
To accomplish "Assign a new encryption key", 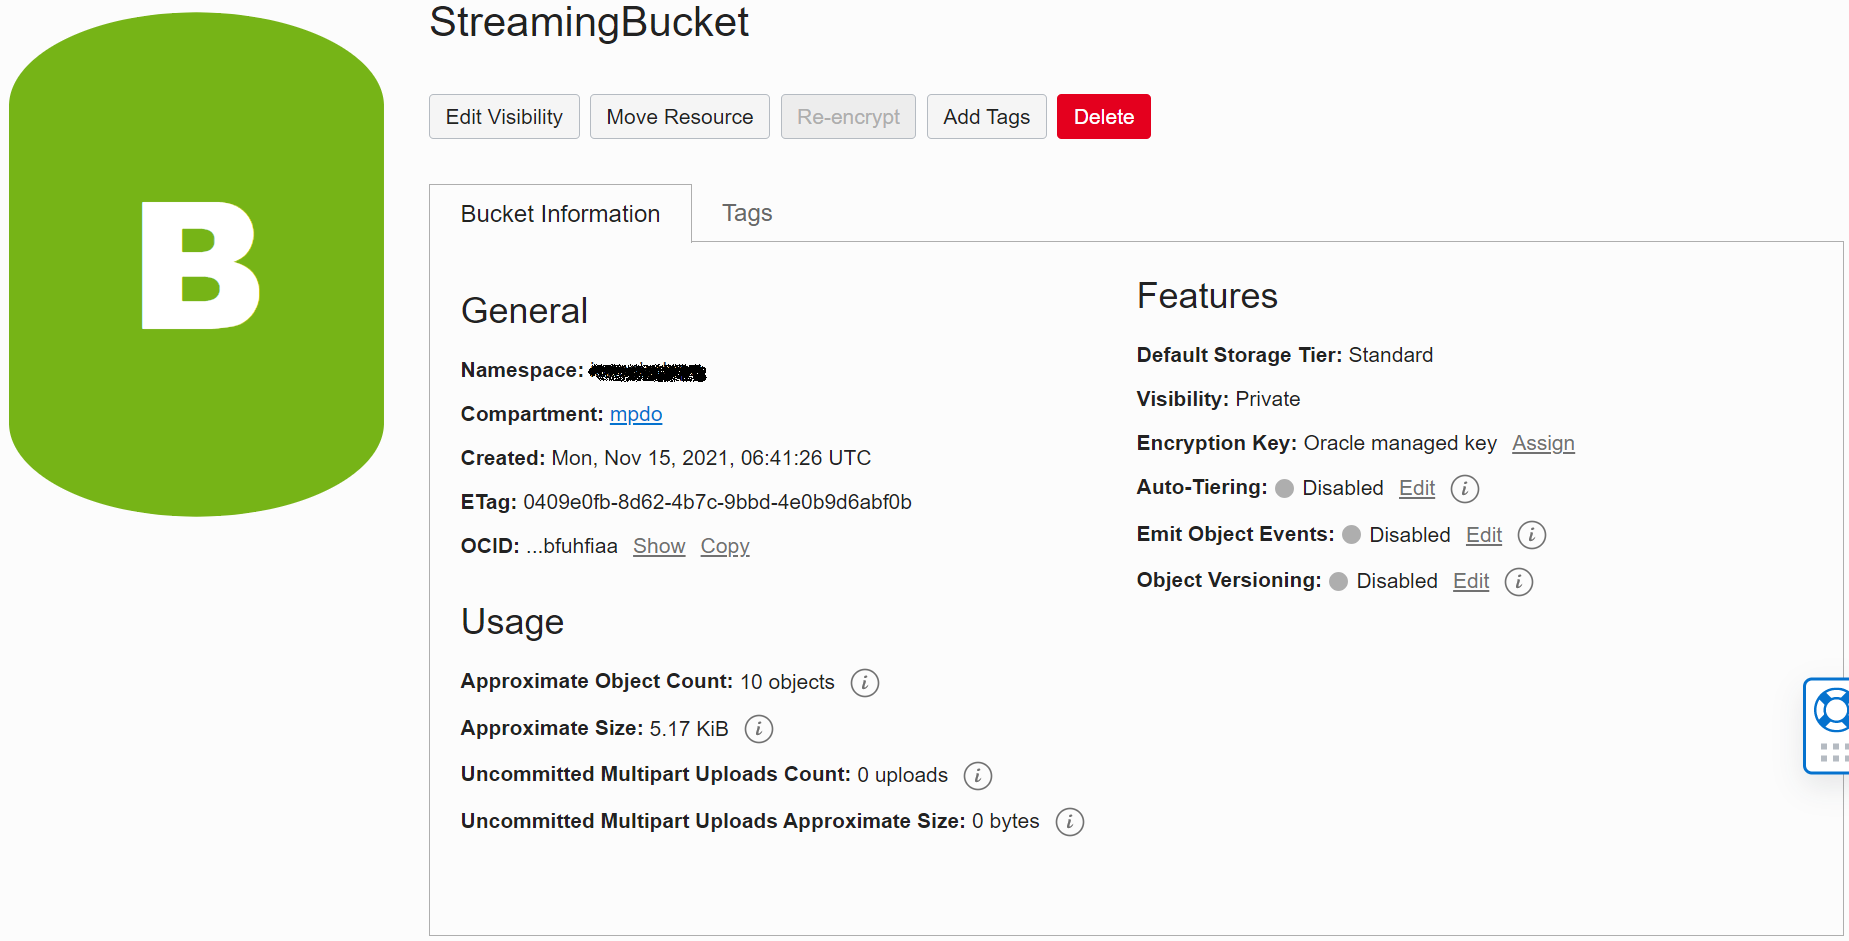I will [x=1543, y=443].
